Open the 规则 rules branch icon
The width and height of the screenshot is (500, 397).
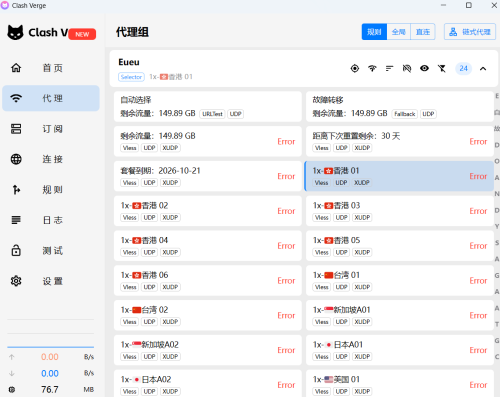pos(16,190)
